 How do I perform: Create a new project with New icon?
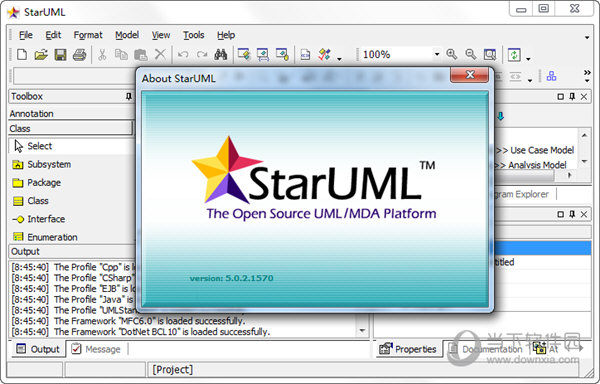pos(22,55)
